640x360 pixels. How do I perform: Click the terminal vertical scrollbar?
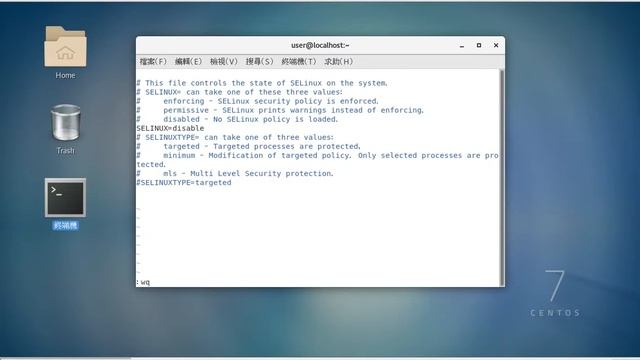pos(501,178)
